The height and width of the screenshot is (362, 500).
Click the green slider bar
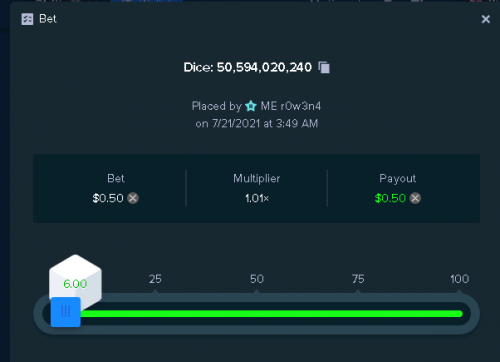pos(271,314)
